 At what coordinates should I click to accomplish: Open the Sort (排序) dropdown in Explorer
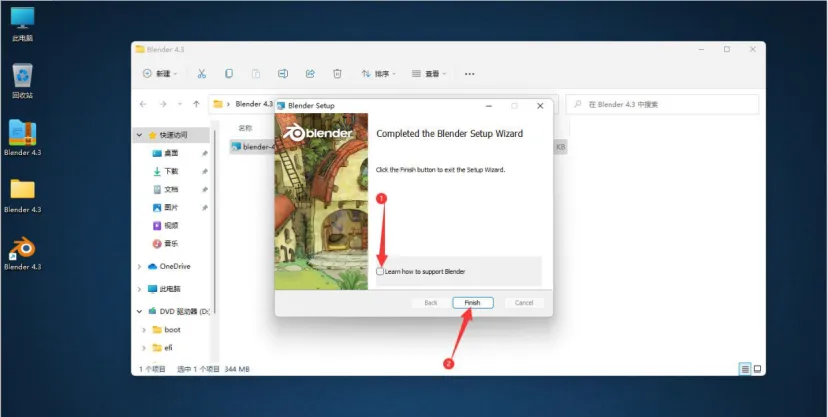(x=379, y=74)
